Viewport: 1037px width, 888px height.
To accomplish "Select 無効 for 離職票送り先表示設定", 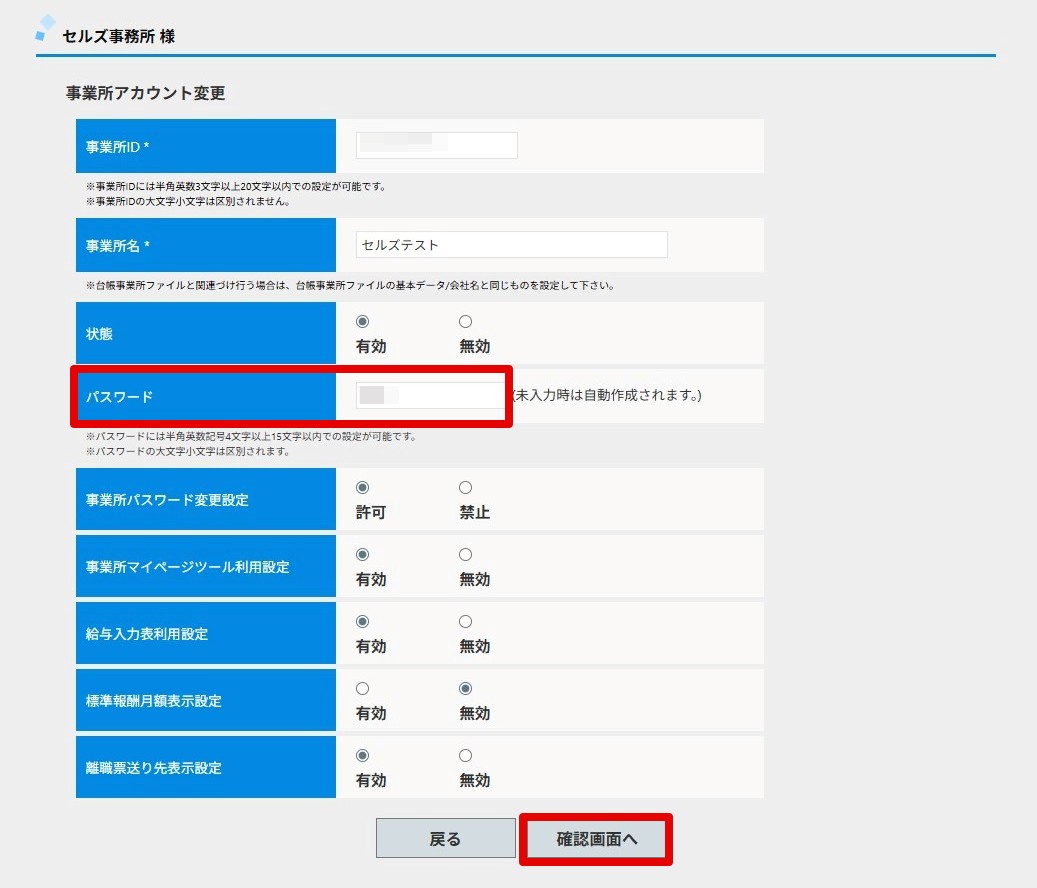I will tap(466, 755).
